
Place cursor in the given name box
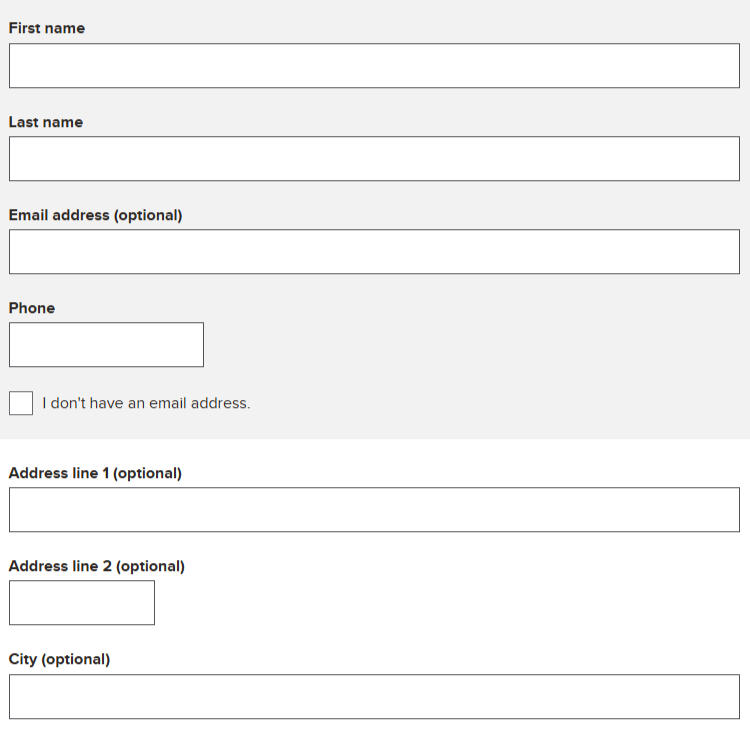coord(374,66)
